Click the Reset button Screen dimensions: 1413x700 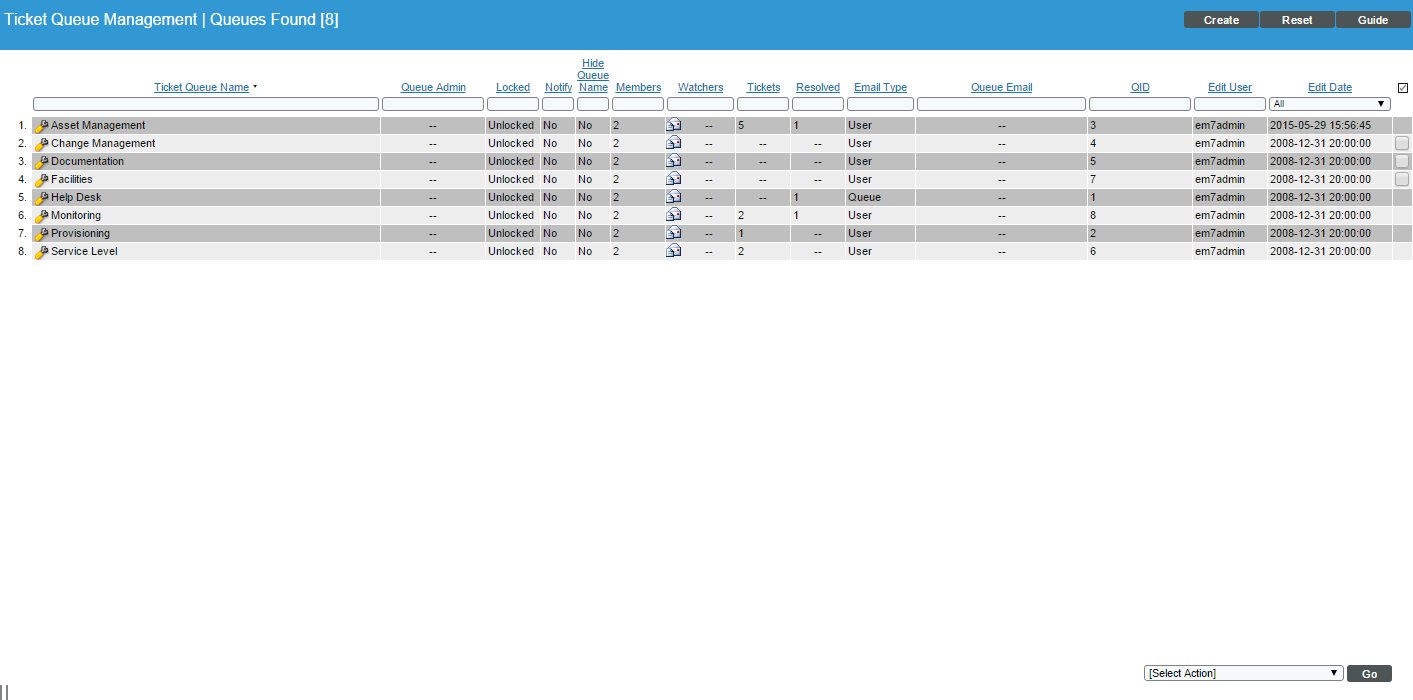pos(1297,20)
